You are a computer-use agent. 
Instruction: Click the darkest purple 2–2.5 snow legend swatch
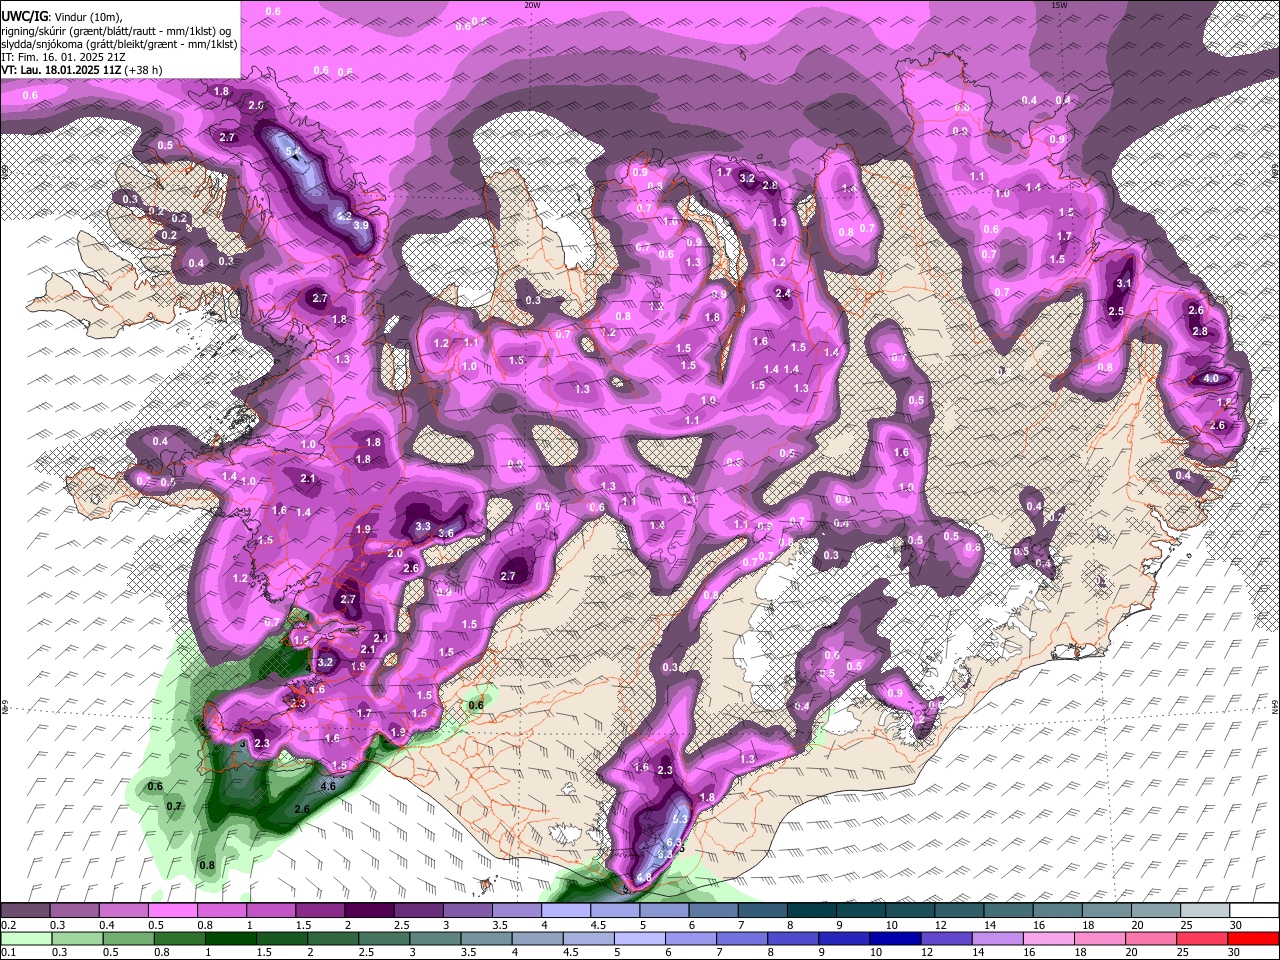point(371,911)
